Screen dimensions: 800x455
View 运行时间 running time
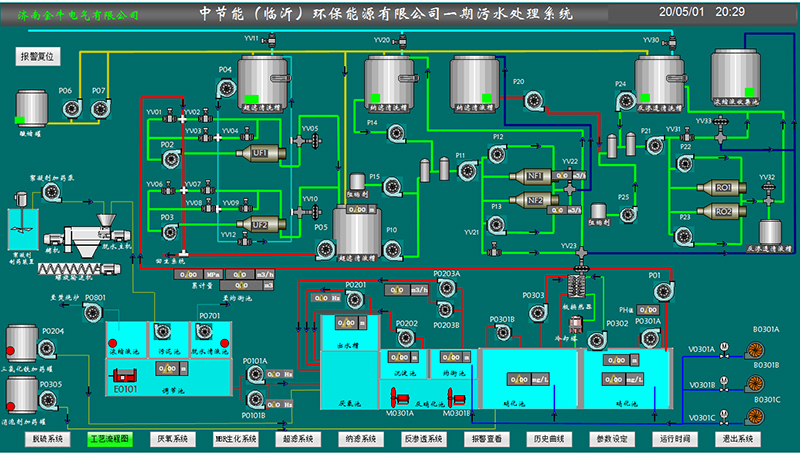pos(674,439)
